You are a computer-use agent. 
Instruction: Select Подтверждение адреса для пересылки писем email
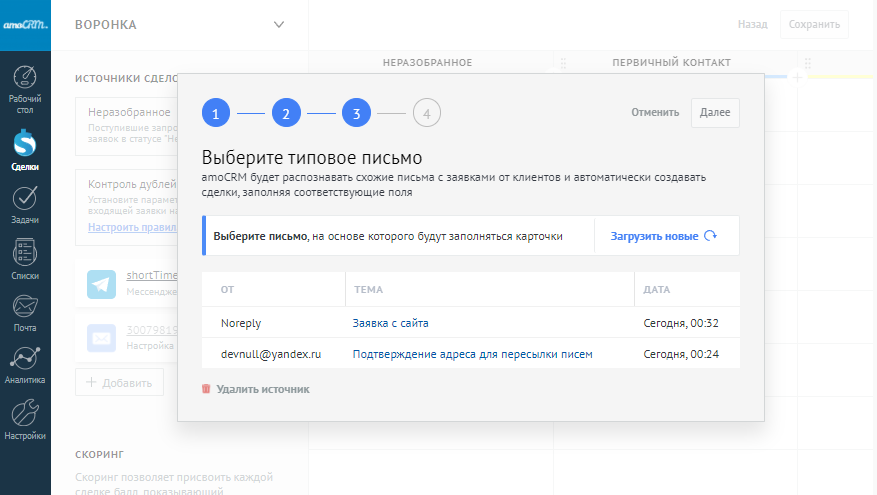(472, 354)
